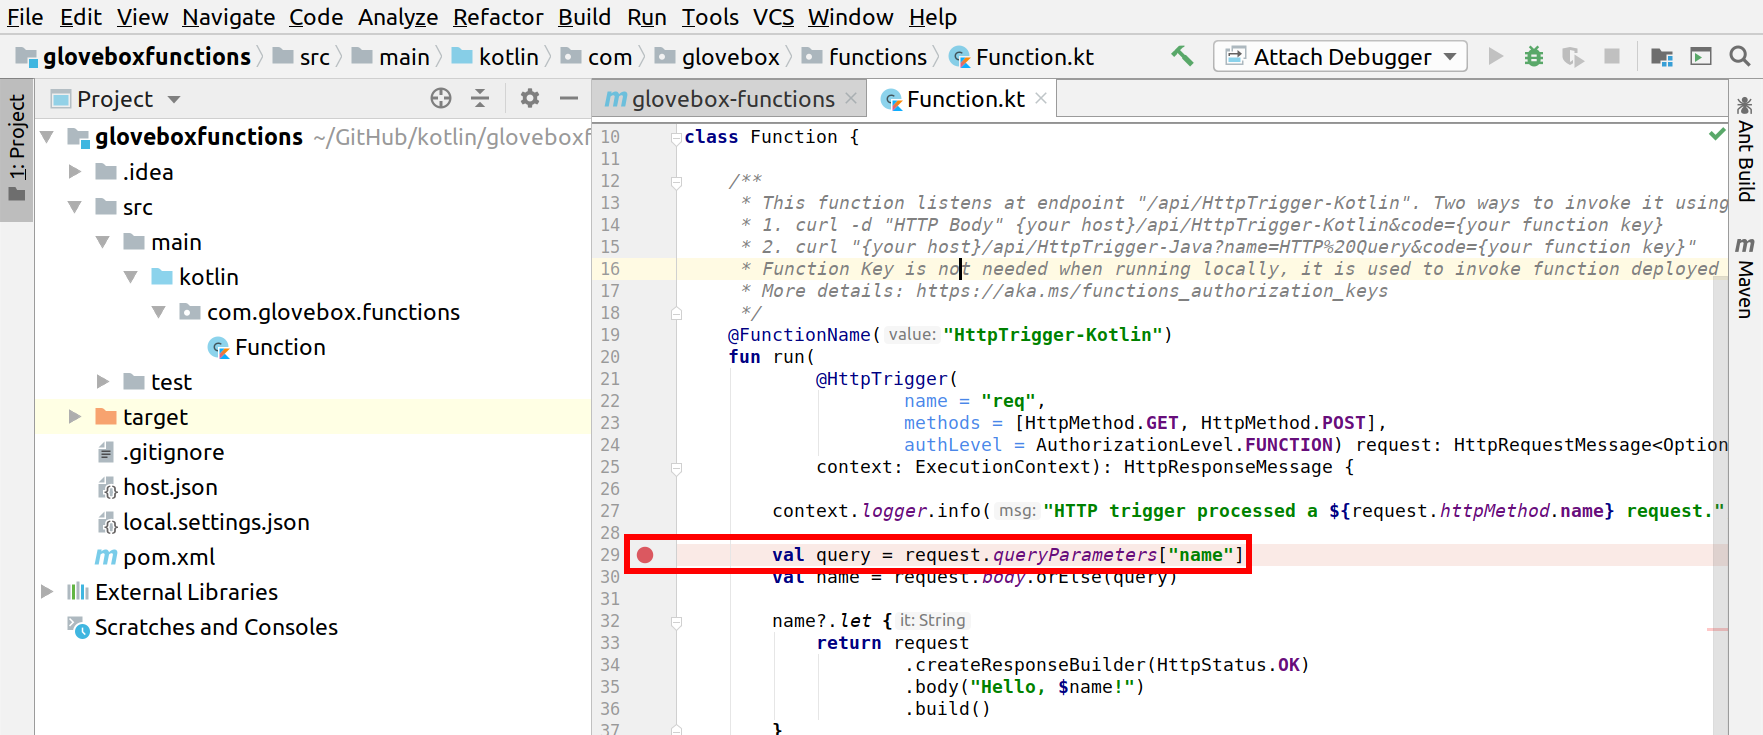Image resolution: width=1763 pixels, height=735 pixels.
Task: Open the Refactor menu
Action: (x=498, y=17)
